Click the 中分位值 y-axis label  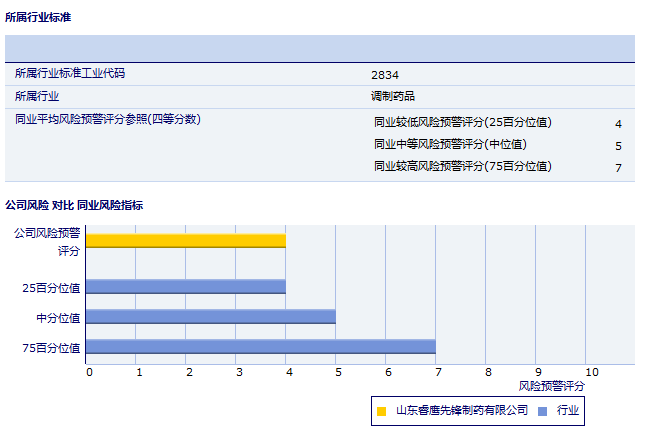58,317
